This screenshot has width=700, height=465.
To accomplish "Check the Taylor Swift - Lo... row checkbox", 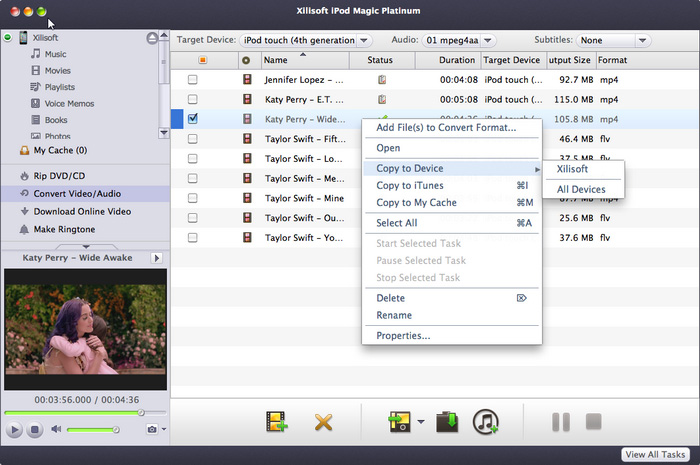I will [x=192, y=158].
